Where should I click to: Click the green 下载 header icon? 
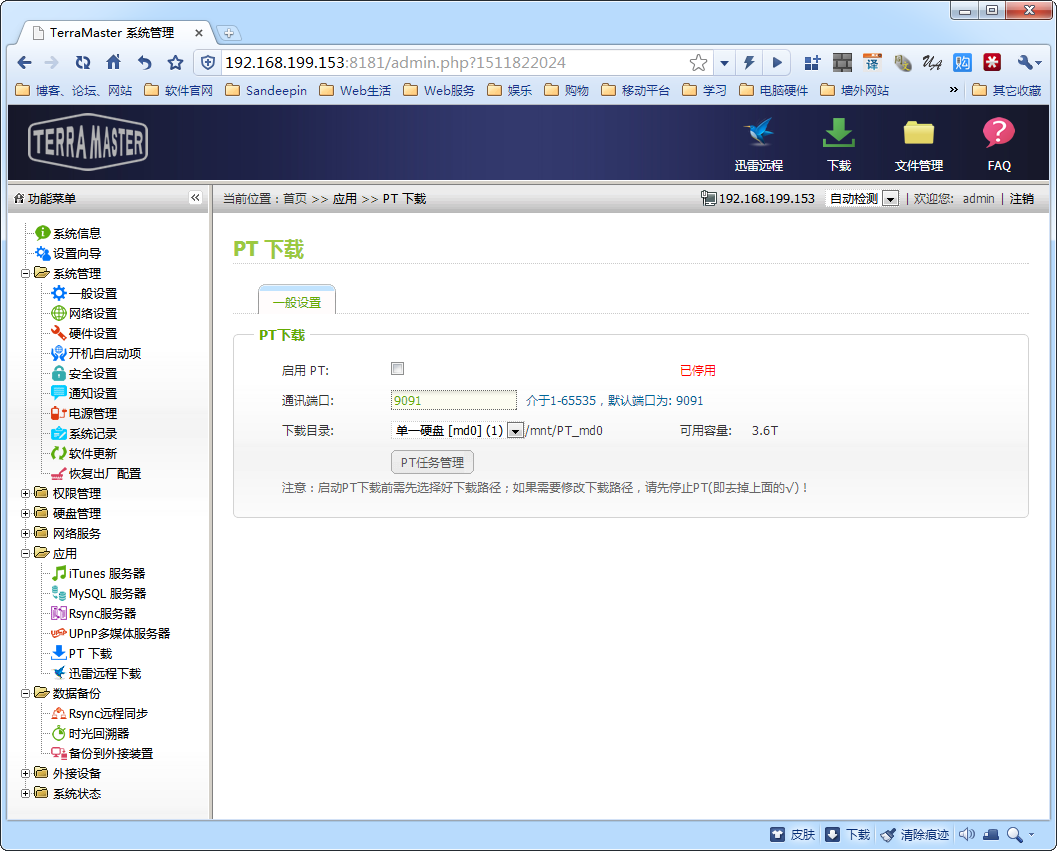[838, 135]
